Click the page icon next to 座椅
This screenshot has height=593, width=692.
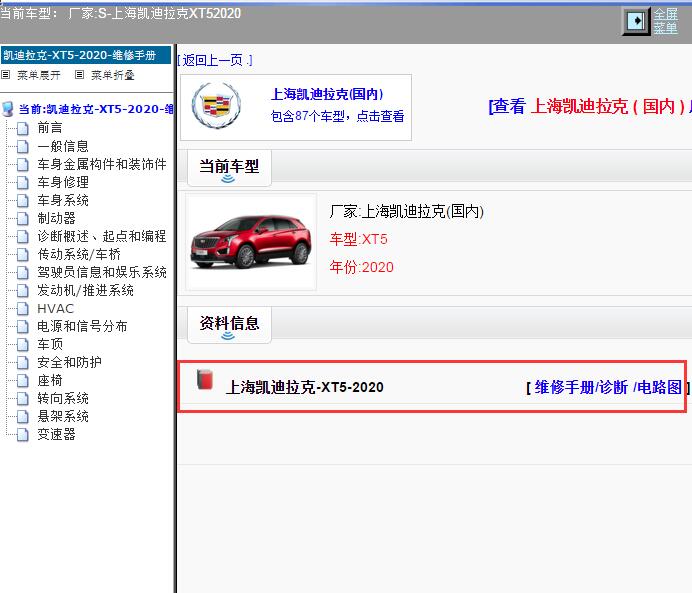(23, 381)
